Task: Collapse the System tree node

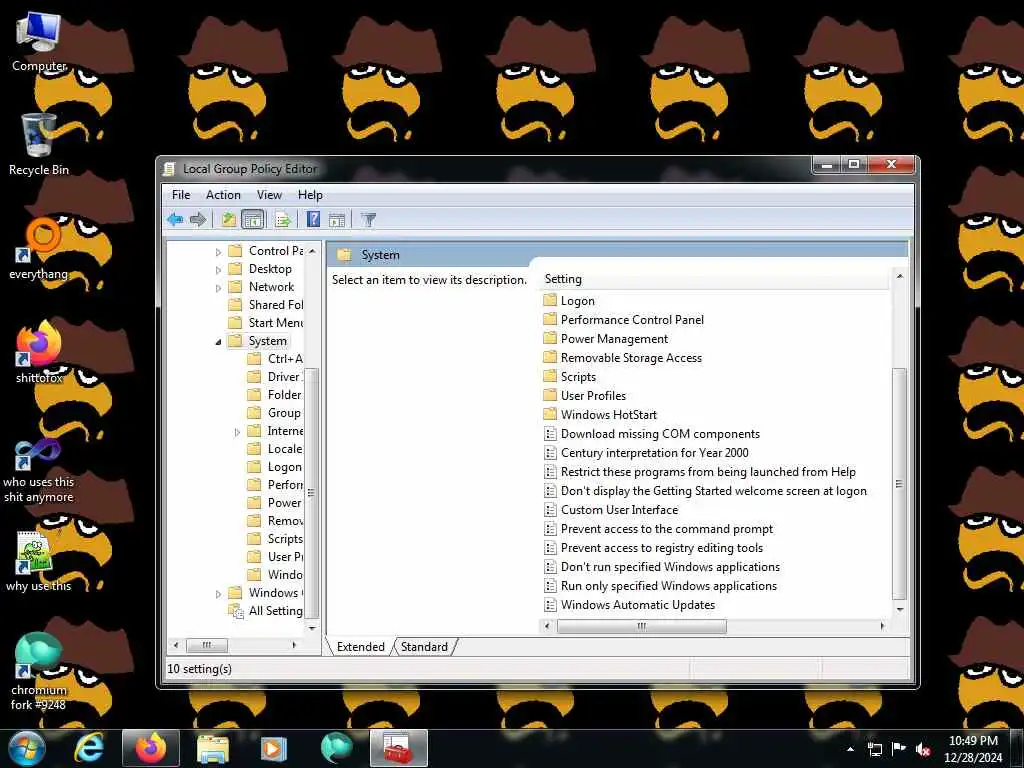Action: pos(219,342)
